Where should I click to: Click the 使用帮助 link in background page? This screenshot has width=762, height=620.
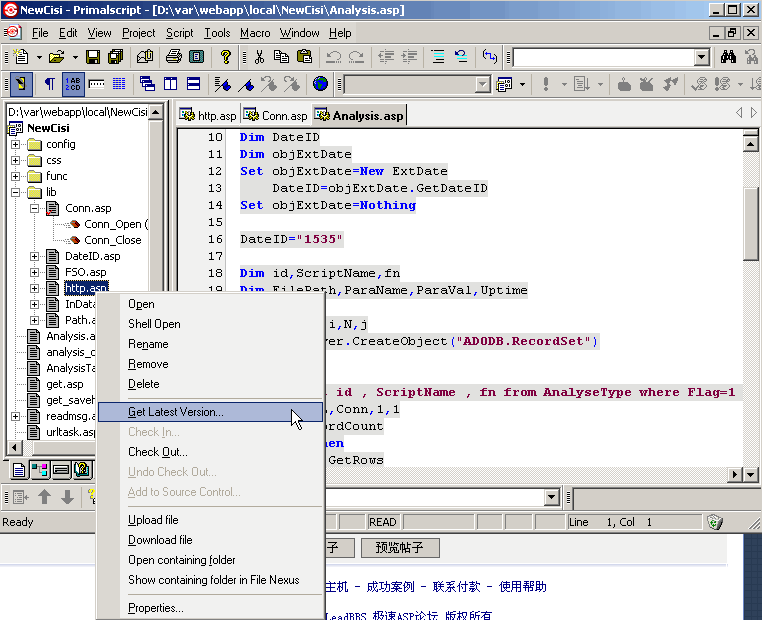point(522,586)
